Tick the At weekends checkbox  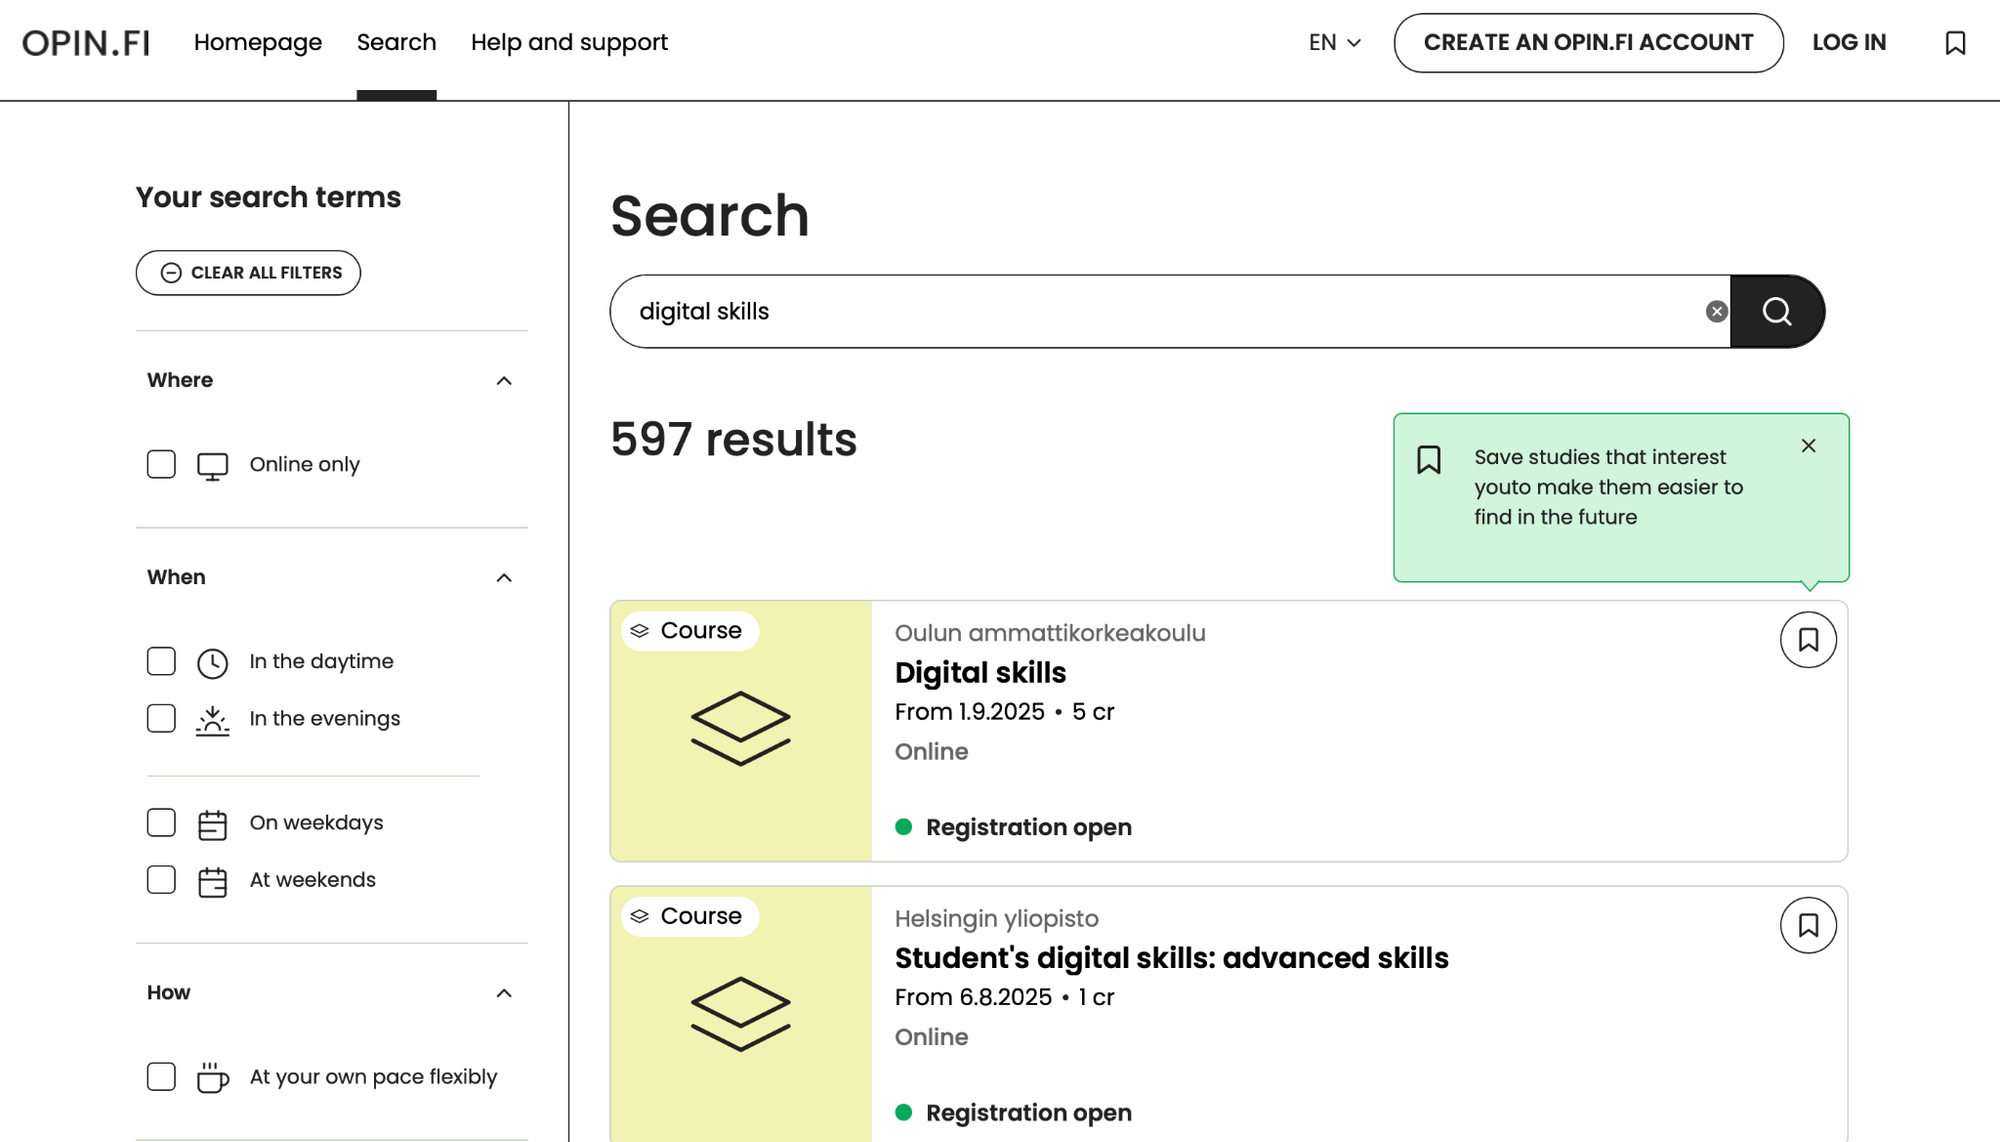161,880
